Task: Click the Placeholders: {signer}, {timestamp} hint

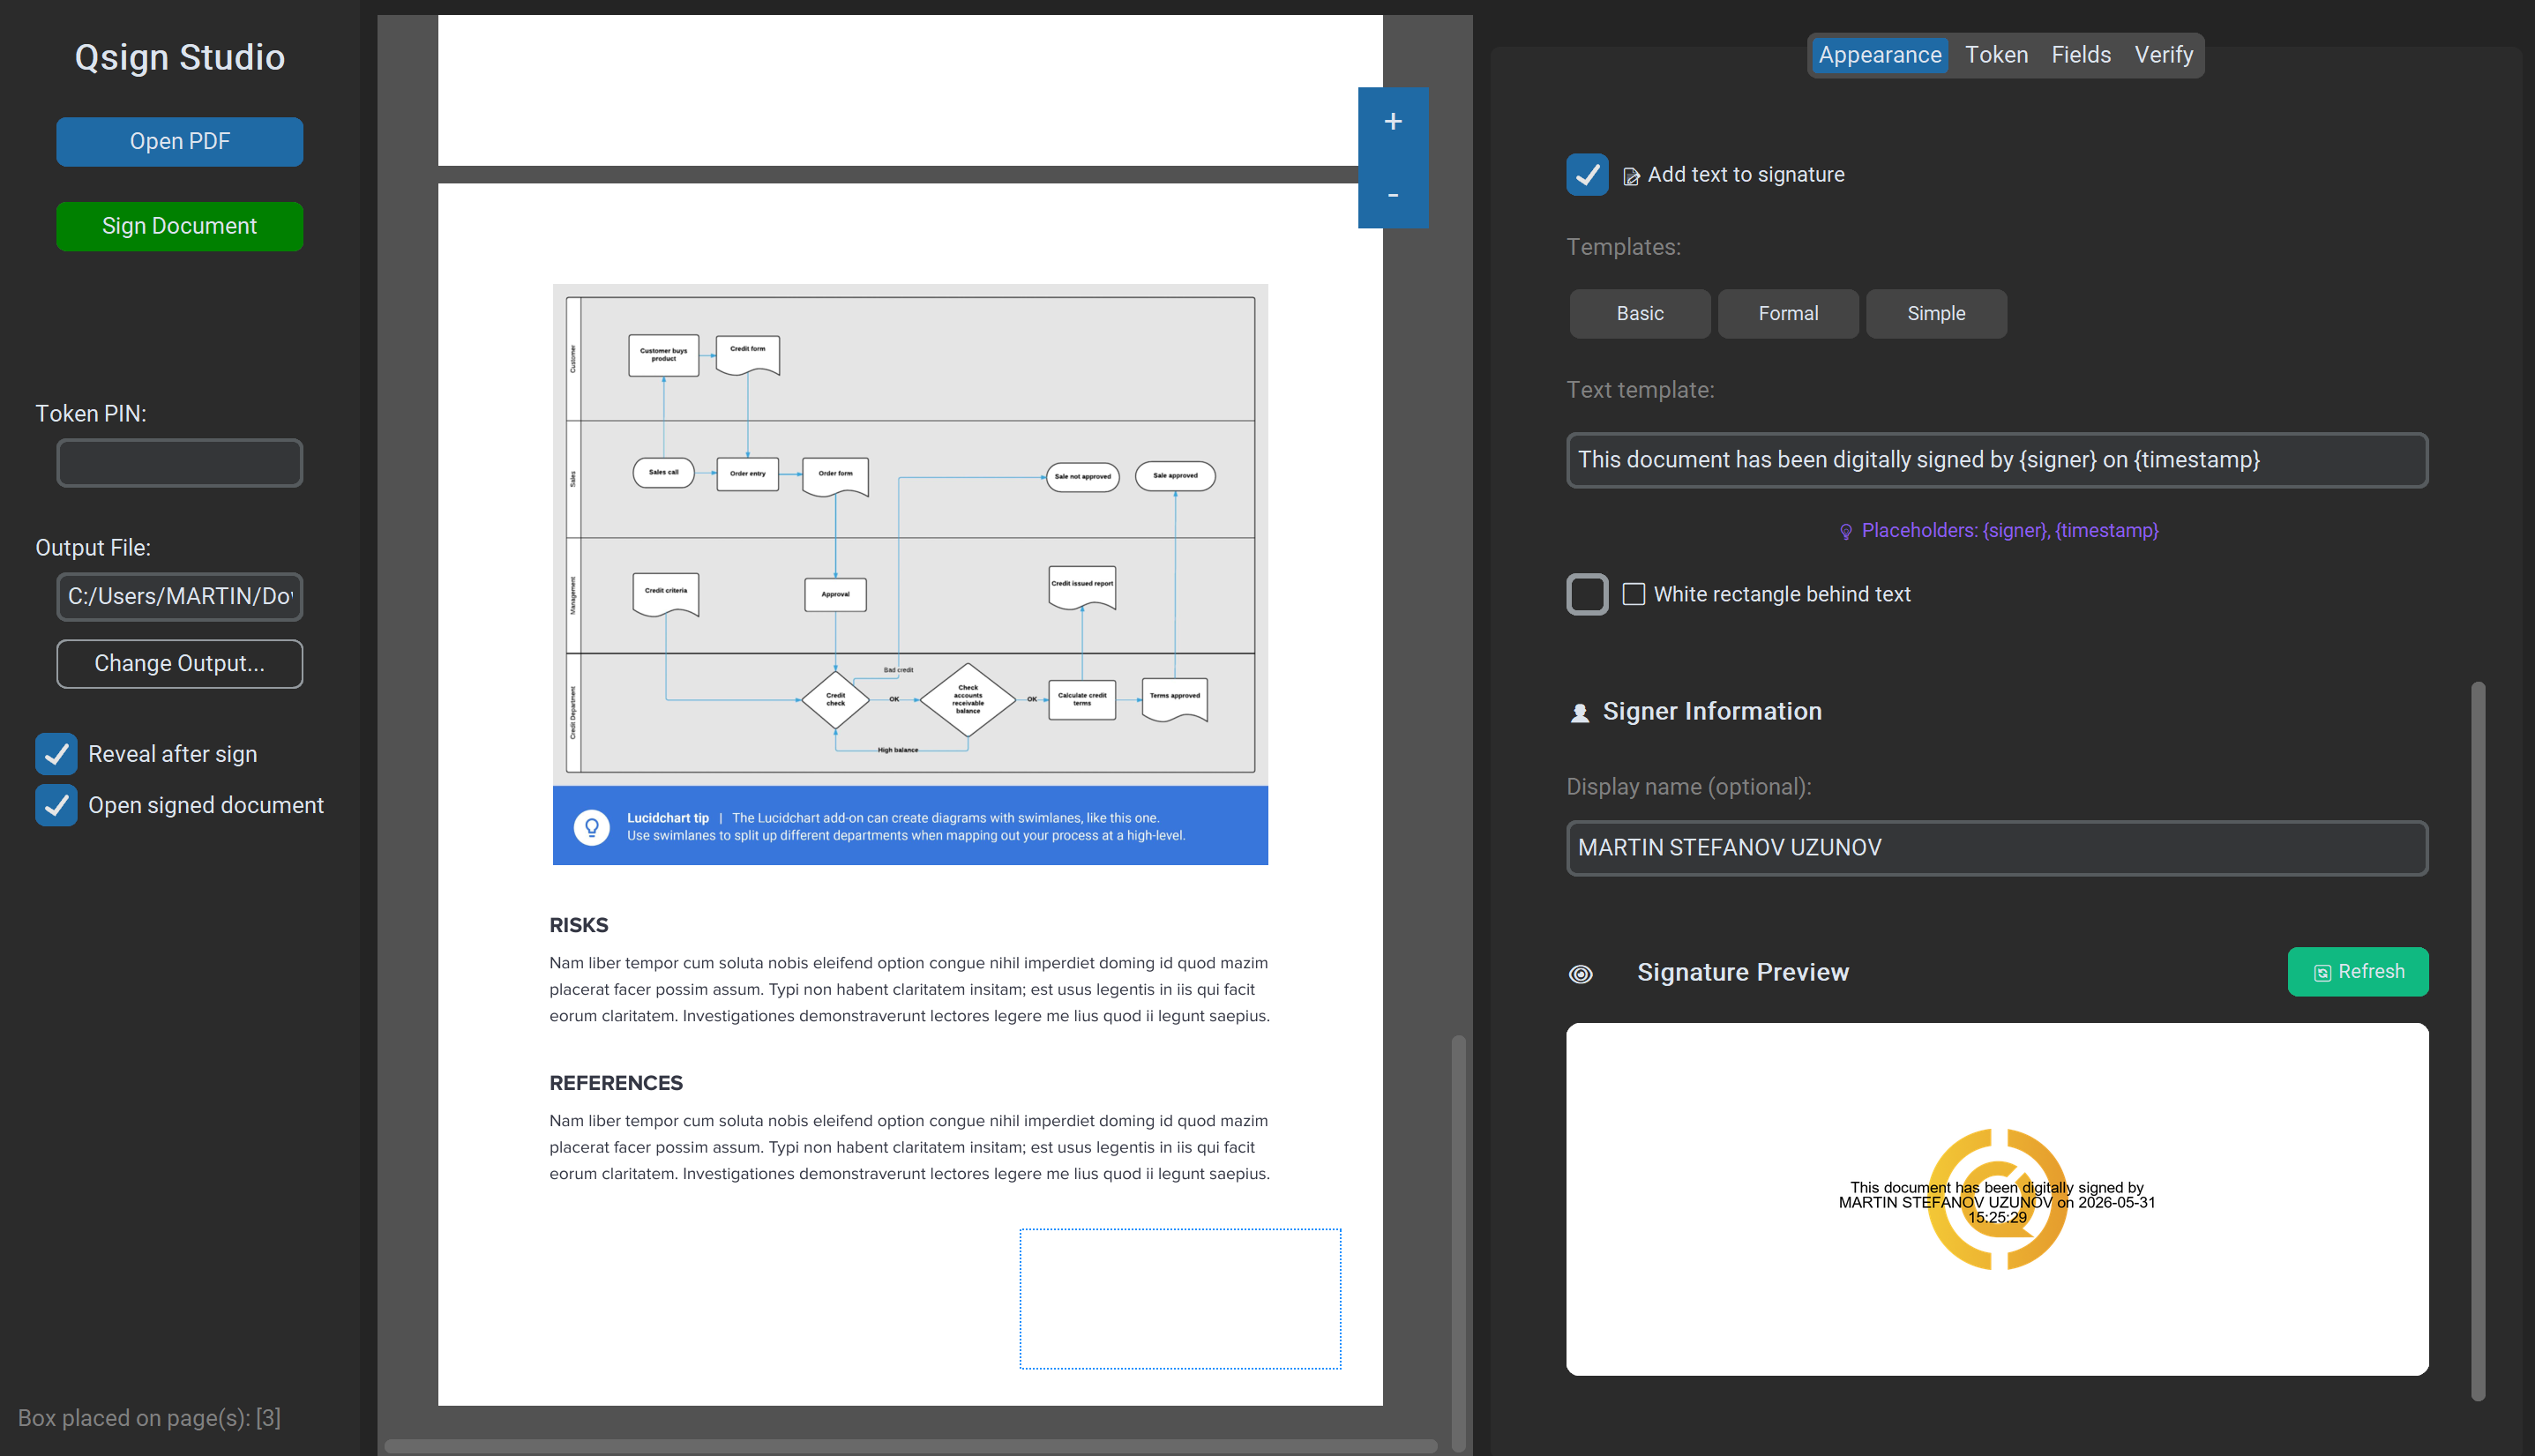Action: pyautogui.click(x=2009, y=531)
